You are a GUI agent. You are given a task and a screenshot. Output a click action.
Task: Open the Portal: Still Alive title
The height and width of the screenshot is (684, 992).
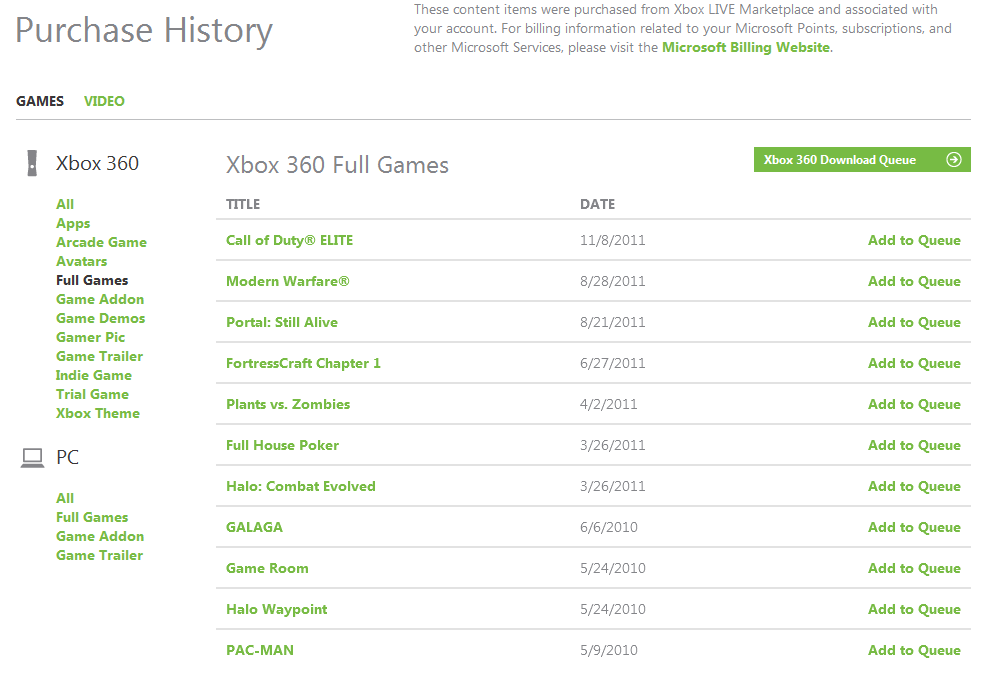coord(281,322)
